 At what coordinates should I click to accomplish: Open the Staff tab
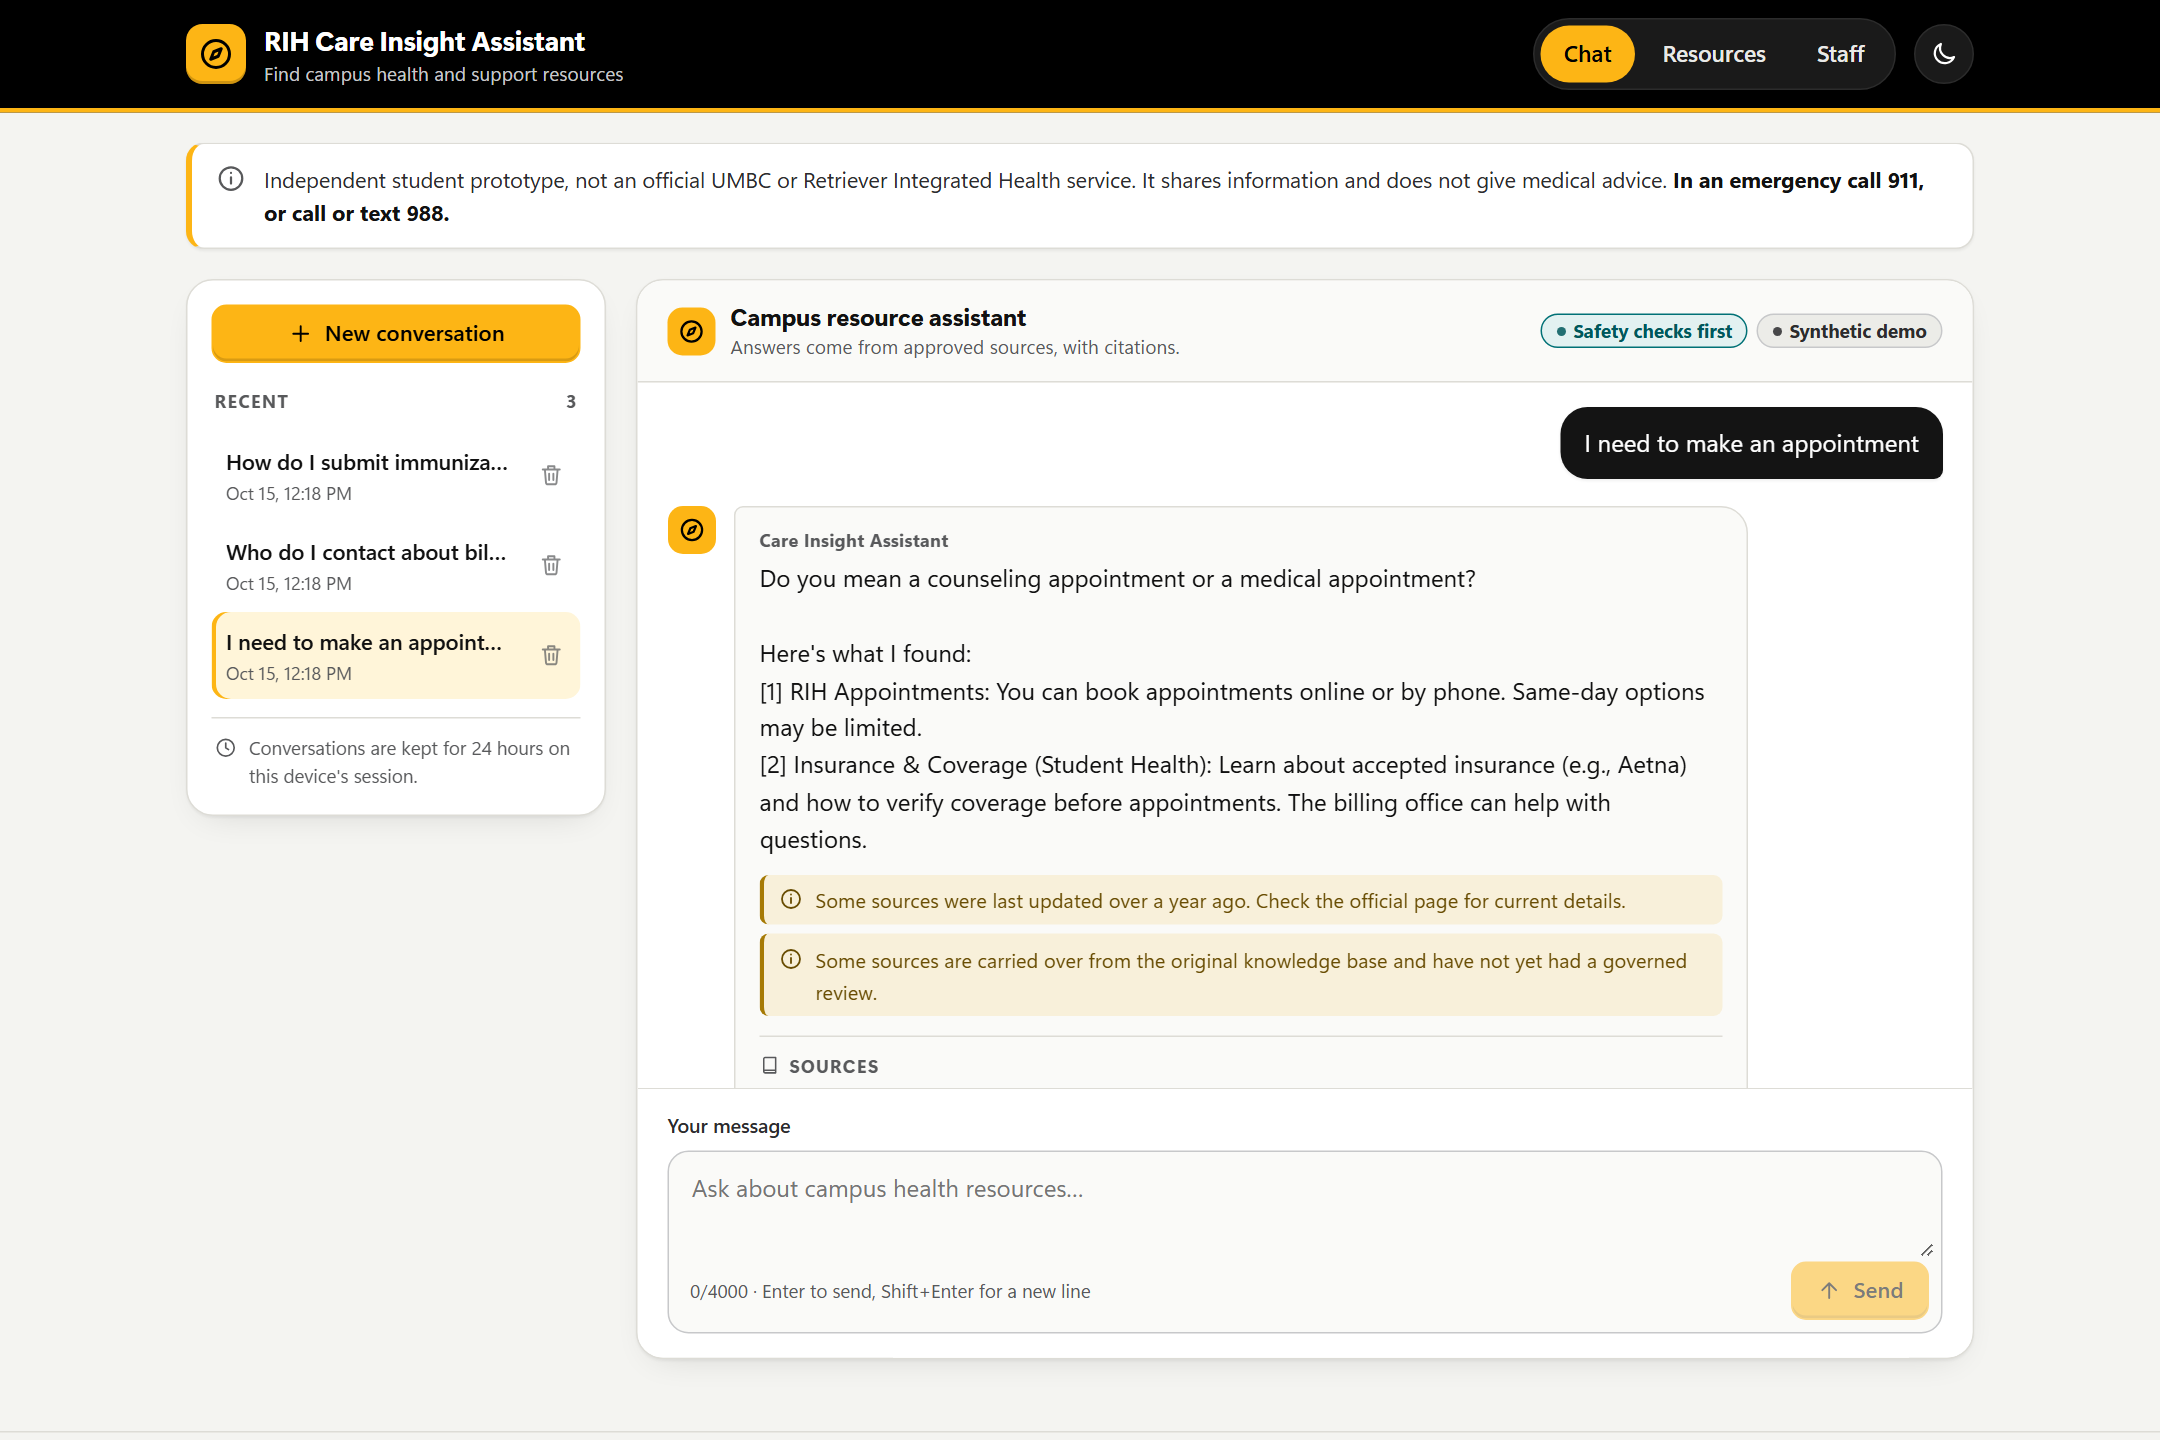point(1840,54)
